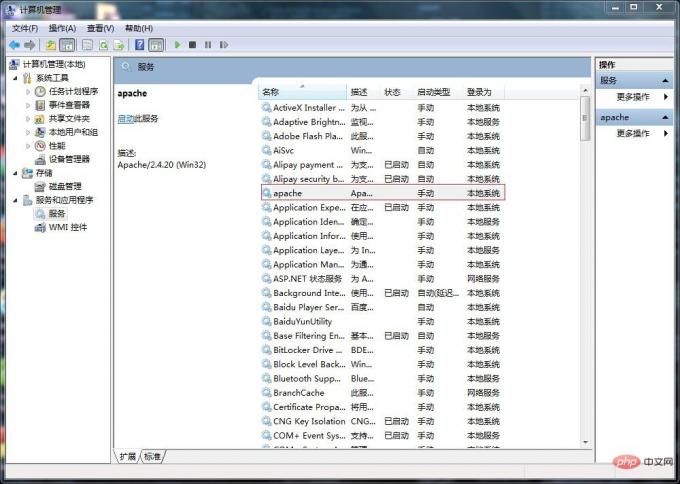The height and width of the screenshot is (484, 680).
Task: Select the 任务计划程序 clock icon
Action: (40, 91)
